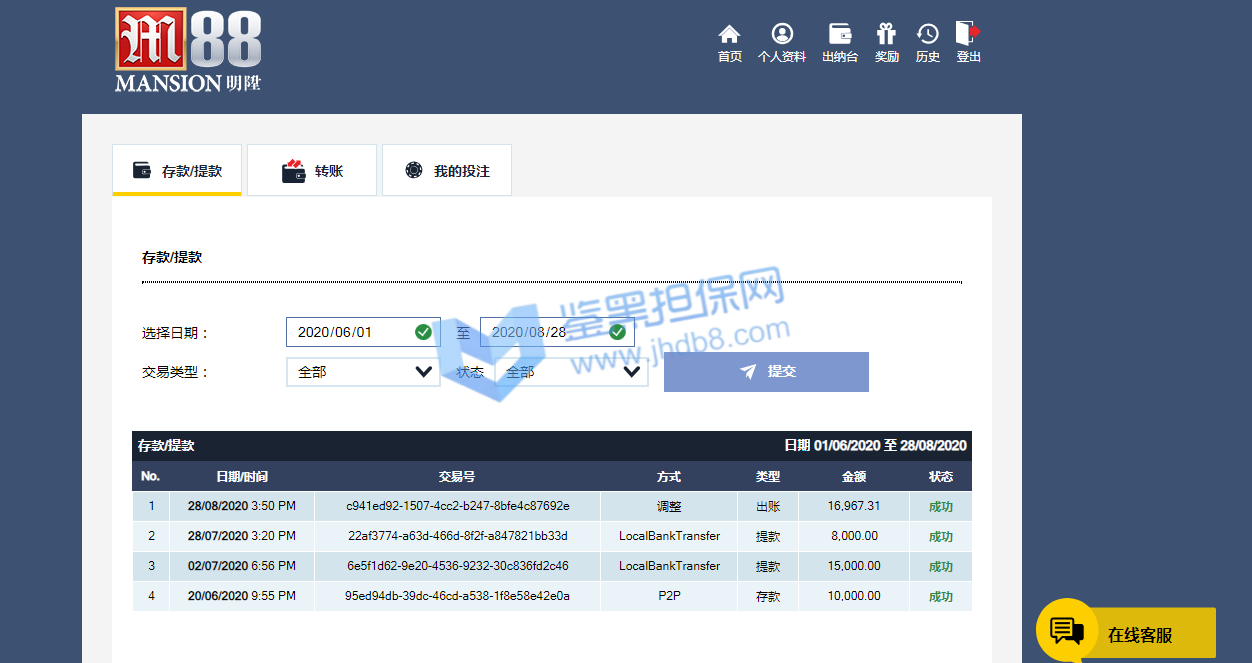Expand the 状态 status dropdown
This screenshot has width=1252, height=663.
571,372
